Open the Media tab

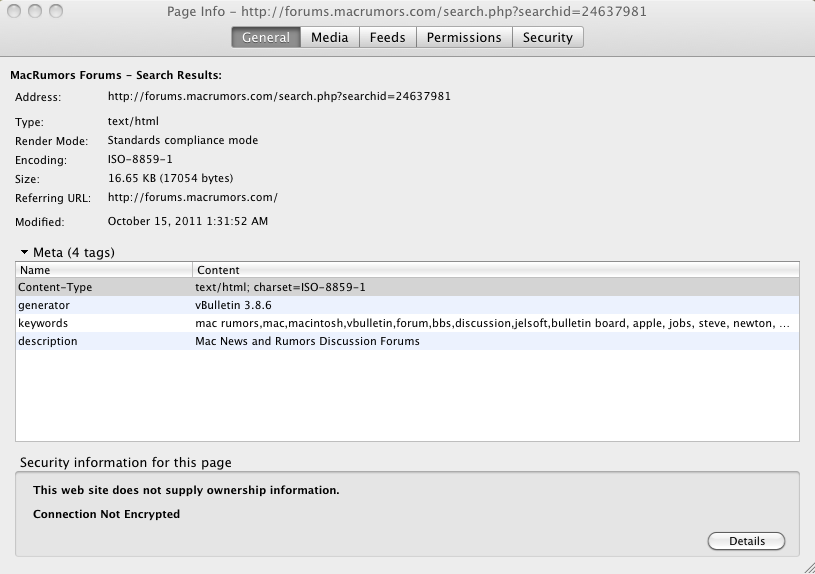330,37
